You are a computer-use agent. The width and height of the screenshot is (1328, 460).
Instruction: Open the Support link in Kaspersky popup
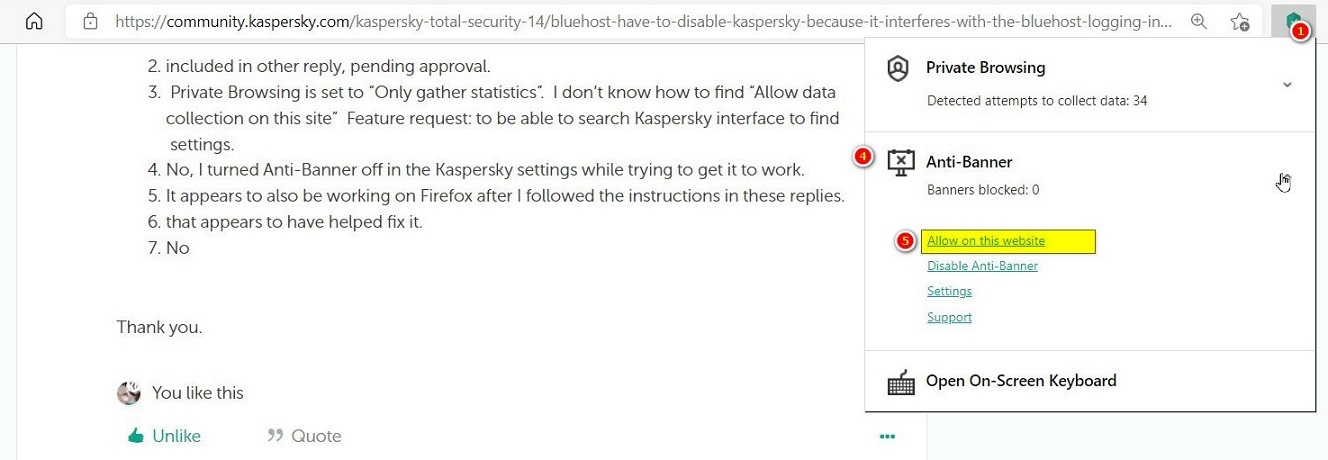pos(949,317)
